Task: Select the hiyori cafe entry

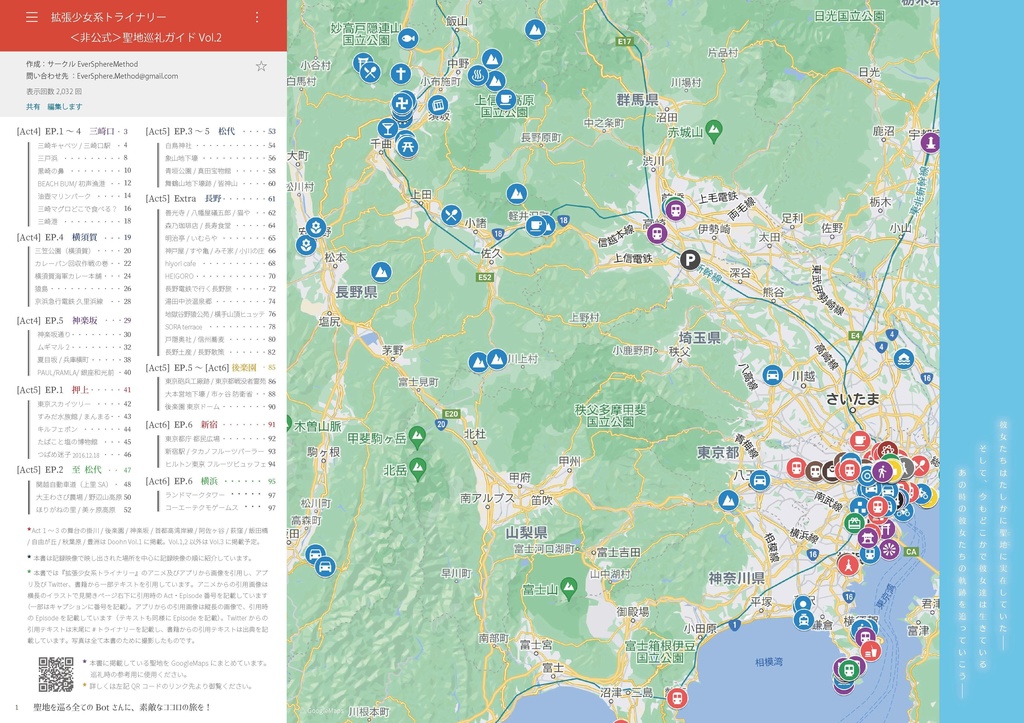Action: click(220, 264)
